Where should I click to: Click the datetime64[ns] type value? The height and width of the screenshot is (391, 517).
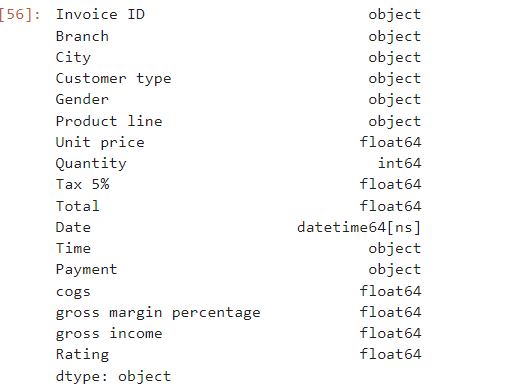coord(359,227)
